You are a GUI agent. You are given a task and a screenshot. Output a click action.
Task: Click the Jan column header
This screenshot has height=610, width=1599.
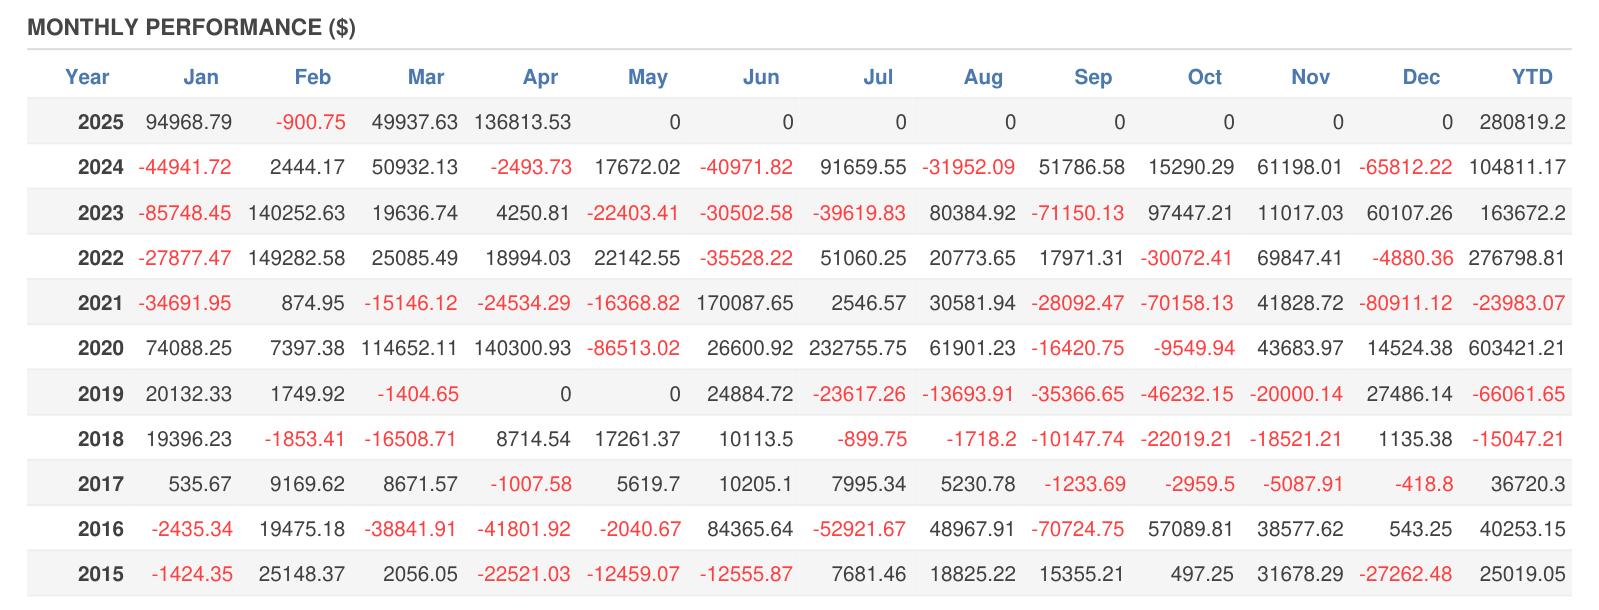pos(201,77)
